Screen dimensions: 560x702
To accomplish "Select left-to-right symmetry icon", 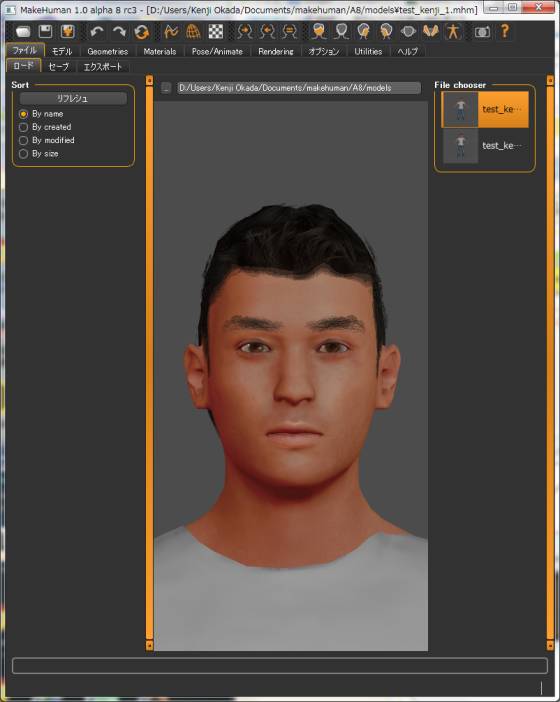I will click(267, 31).
